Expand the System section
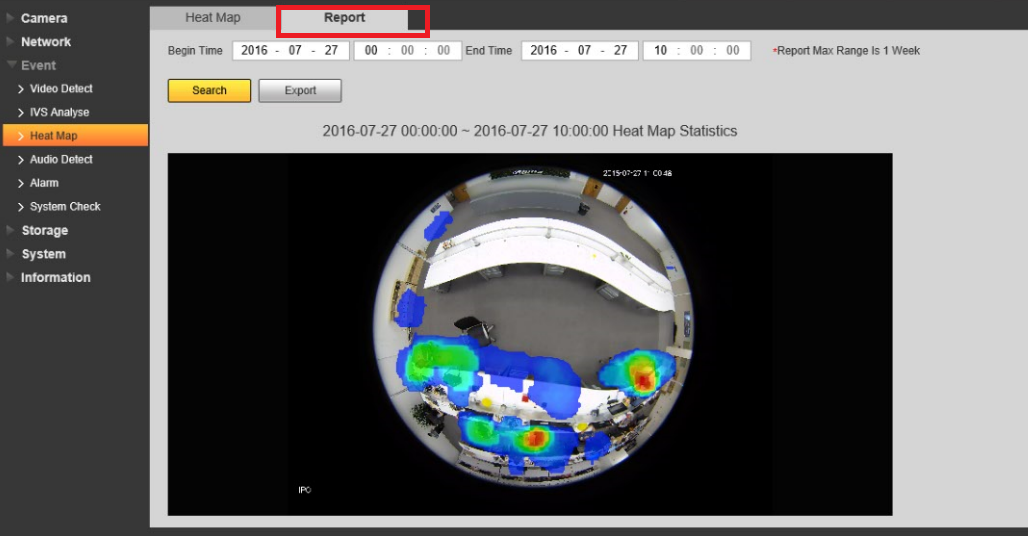 tap(43, 254)
